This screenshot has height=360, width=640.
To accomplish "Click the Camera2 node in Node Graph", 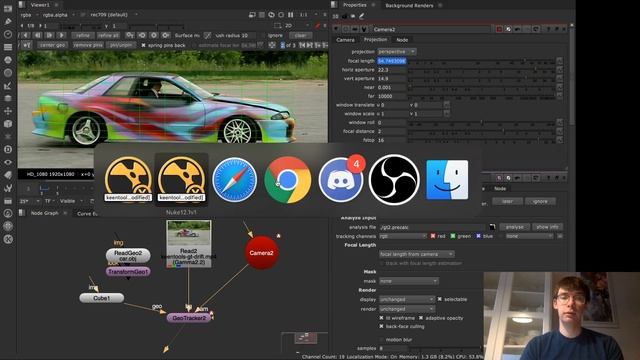I will click(x=262, y=253).
